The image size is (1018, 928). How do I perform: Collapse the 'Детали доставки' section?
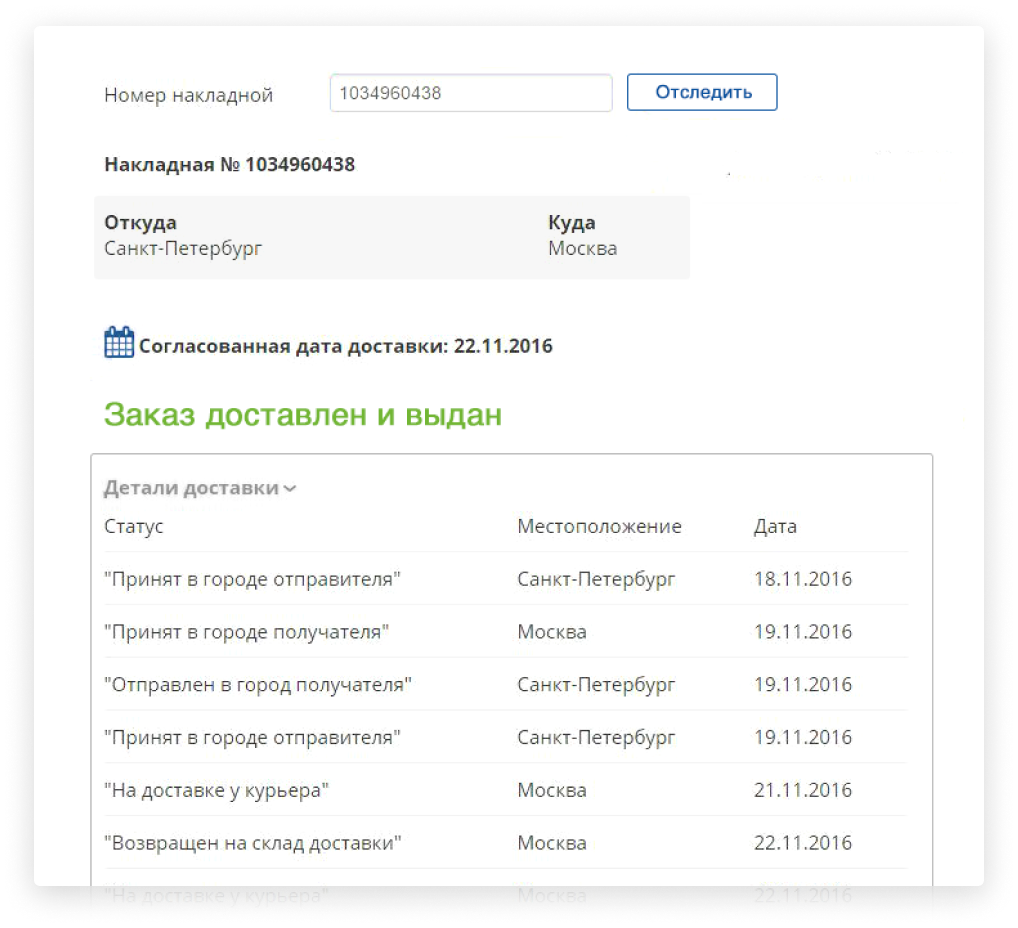tap(200, 488)
